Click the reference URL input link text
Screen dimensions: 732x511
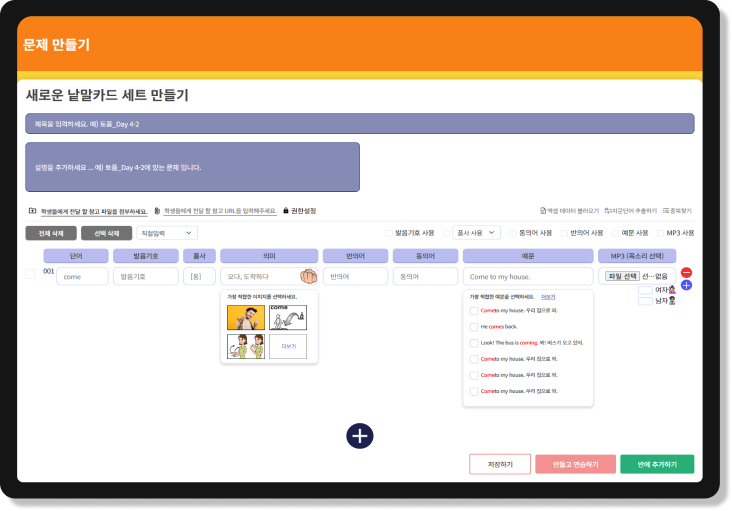click(220, 211)
